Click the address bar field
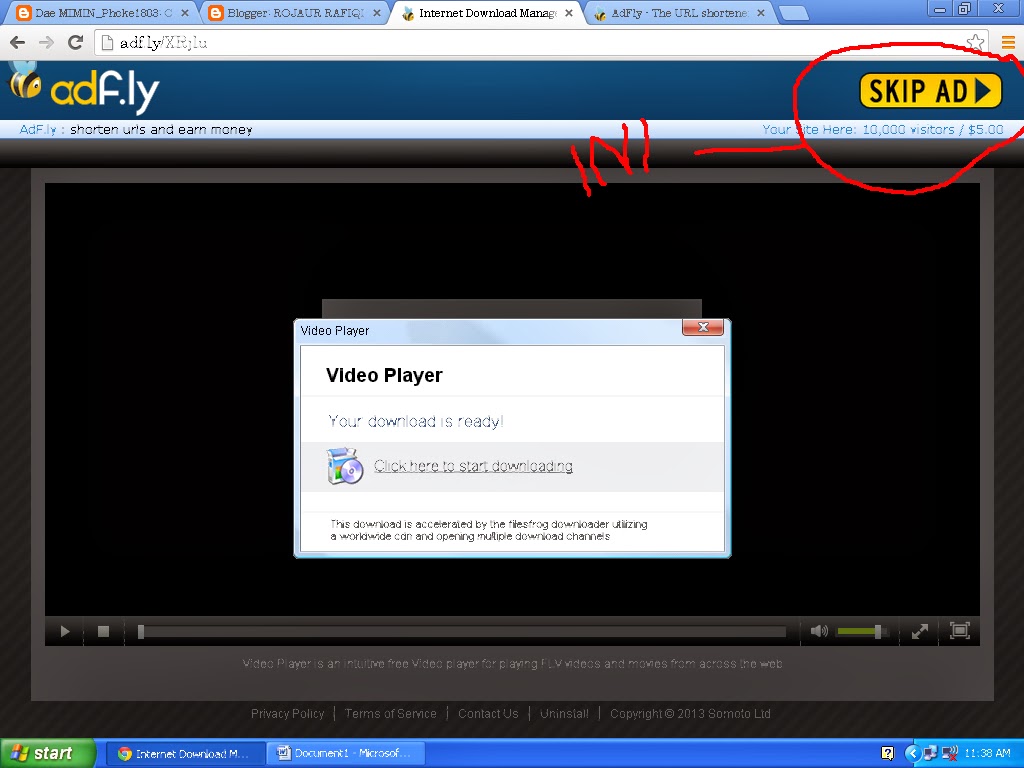The image size is (1024, 768). point(542,42)
